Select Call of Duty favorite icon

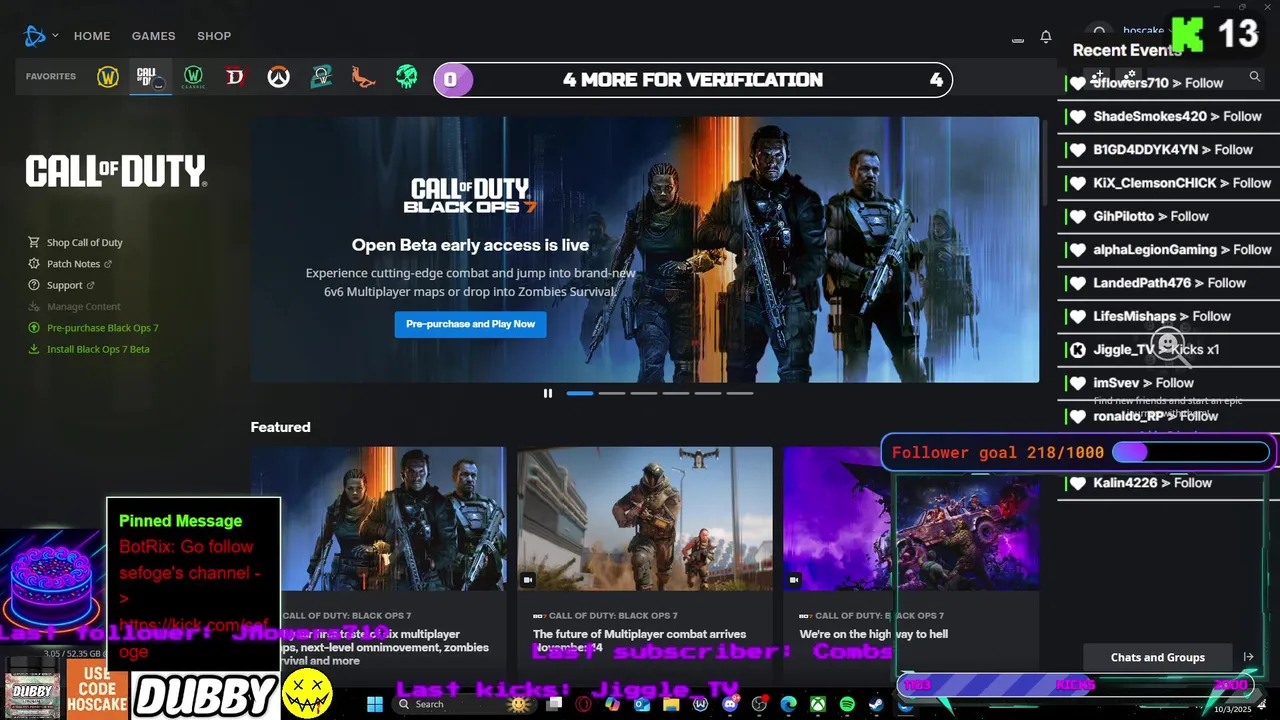[150, 77]
